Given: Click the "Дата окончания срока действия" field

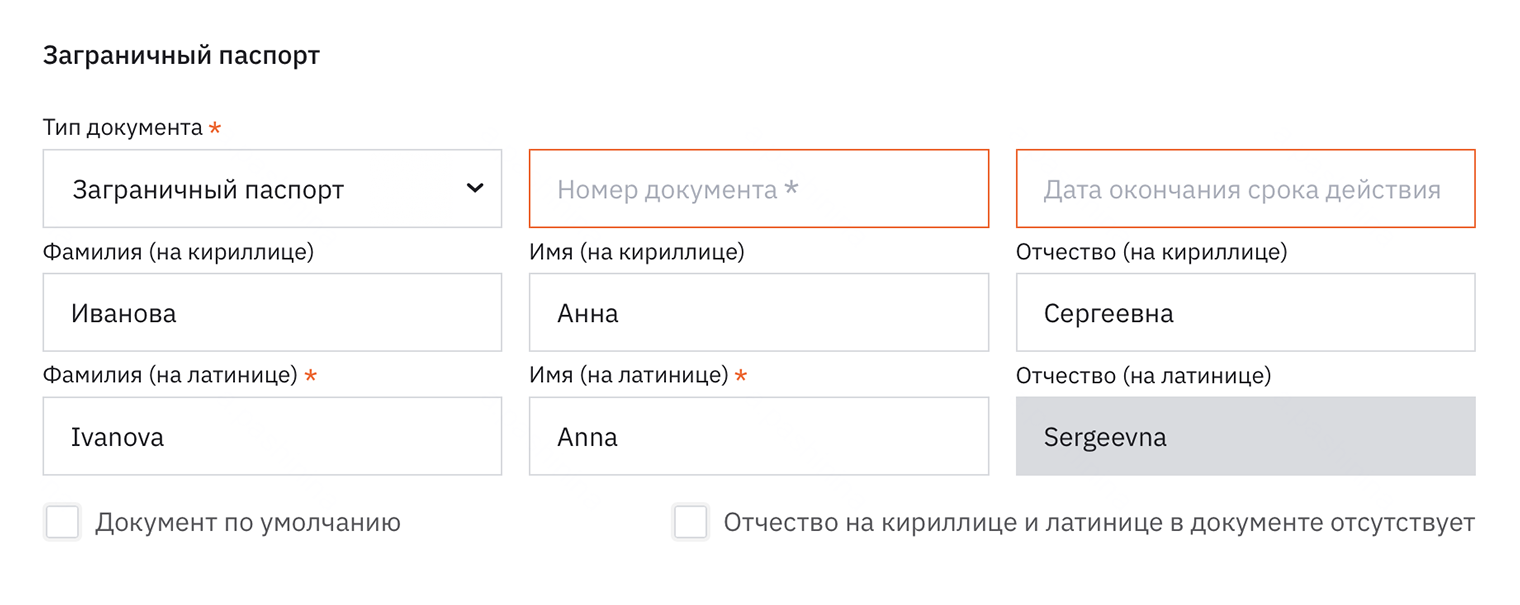Looking at the screenshot, I should (x=1244, y=188).
